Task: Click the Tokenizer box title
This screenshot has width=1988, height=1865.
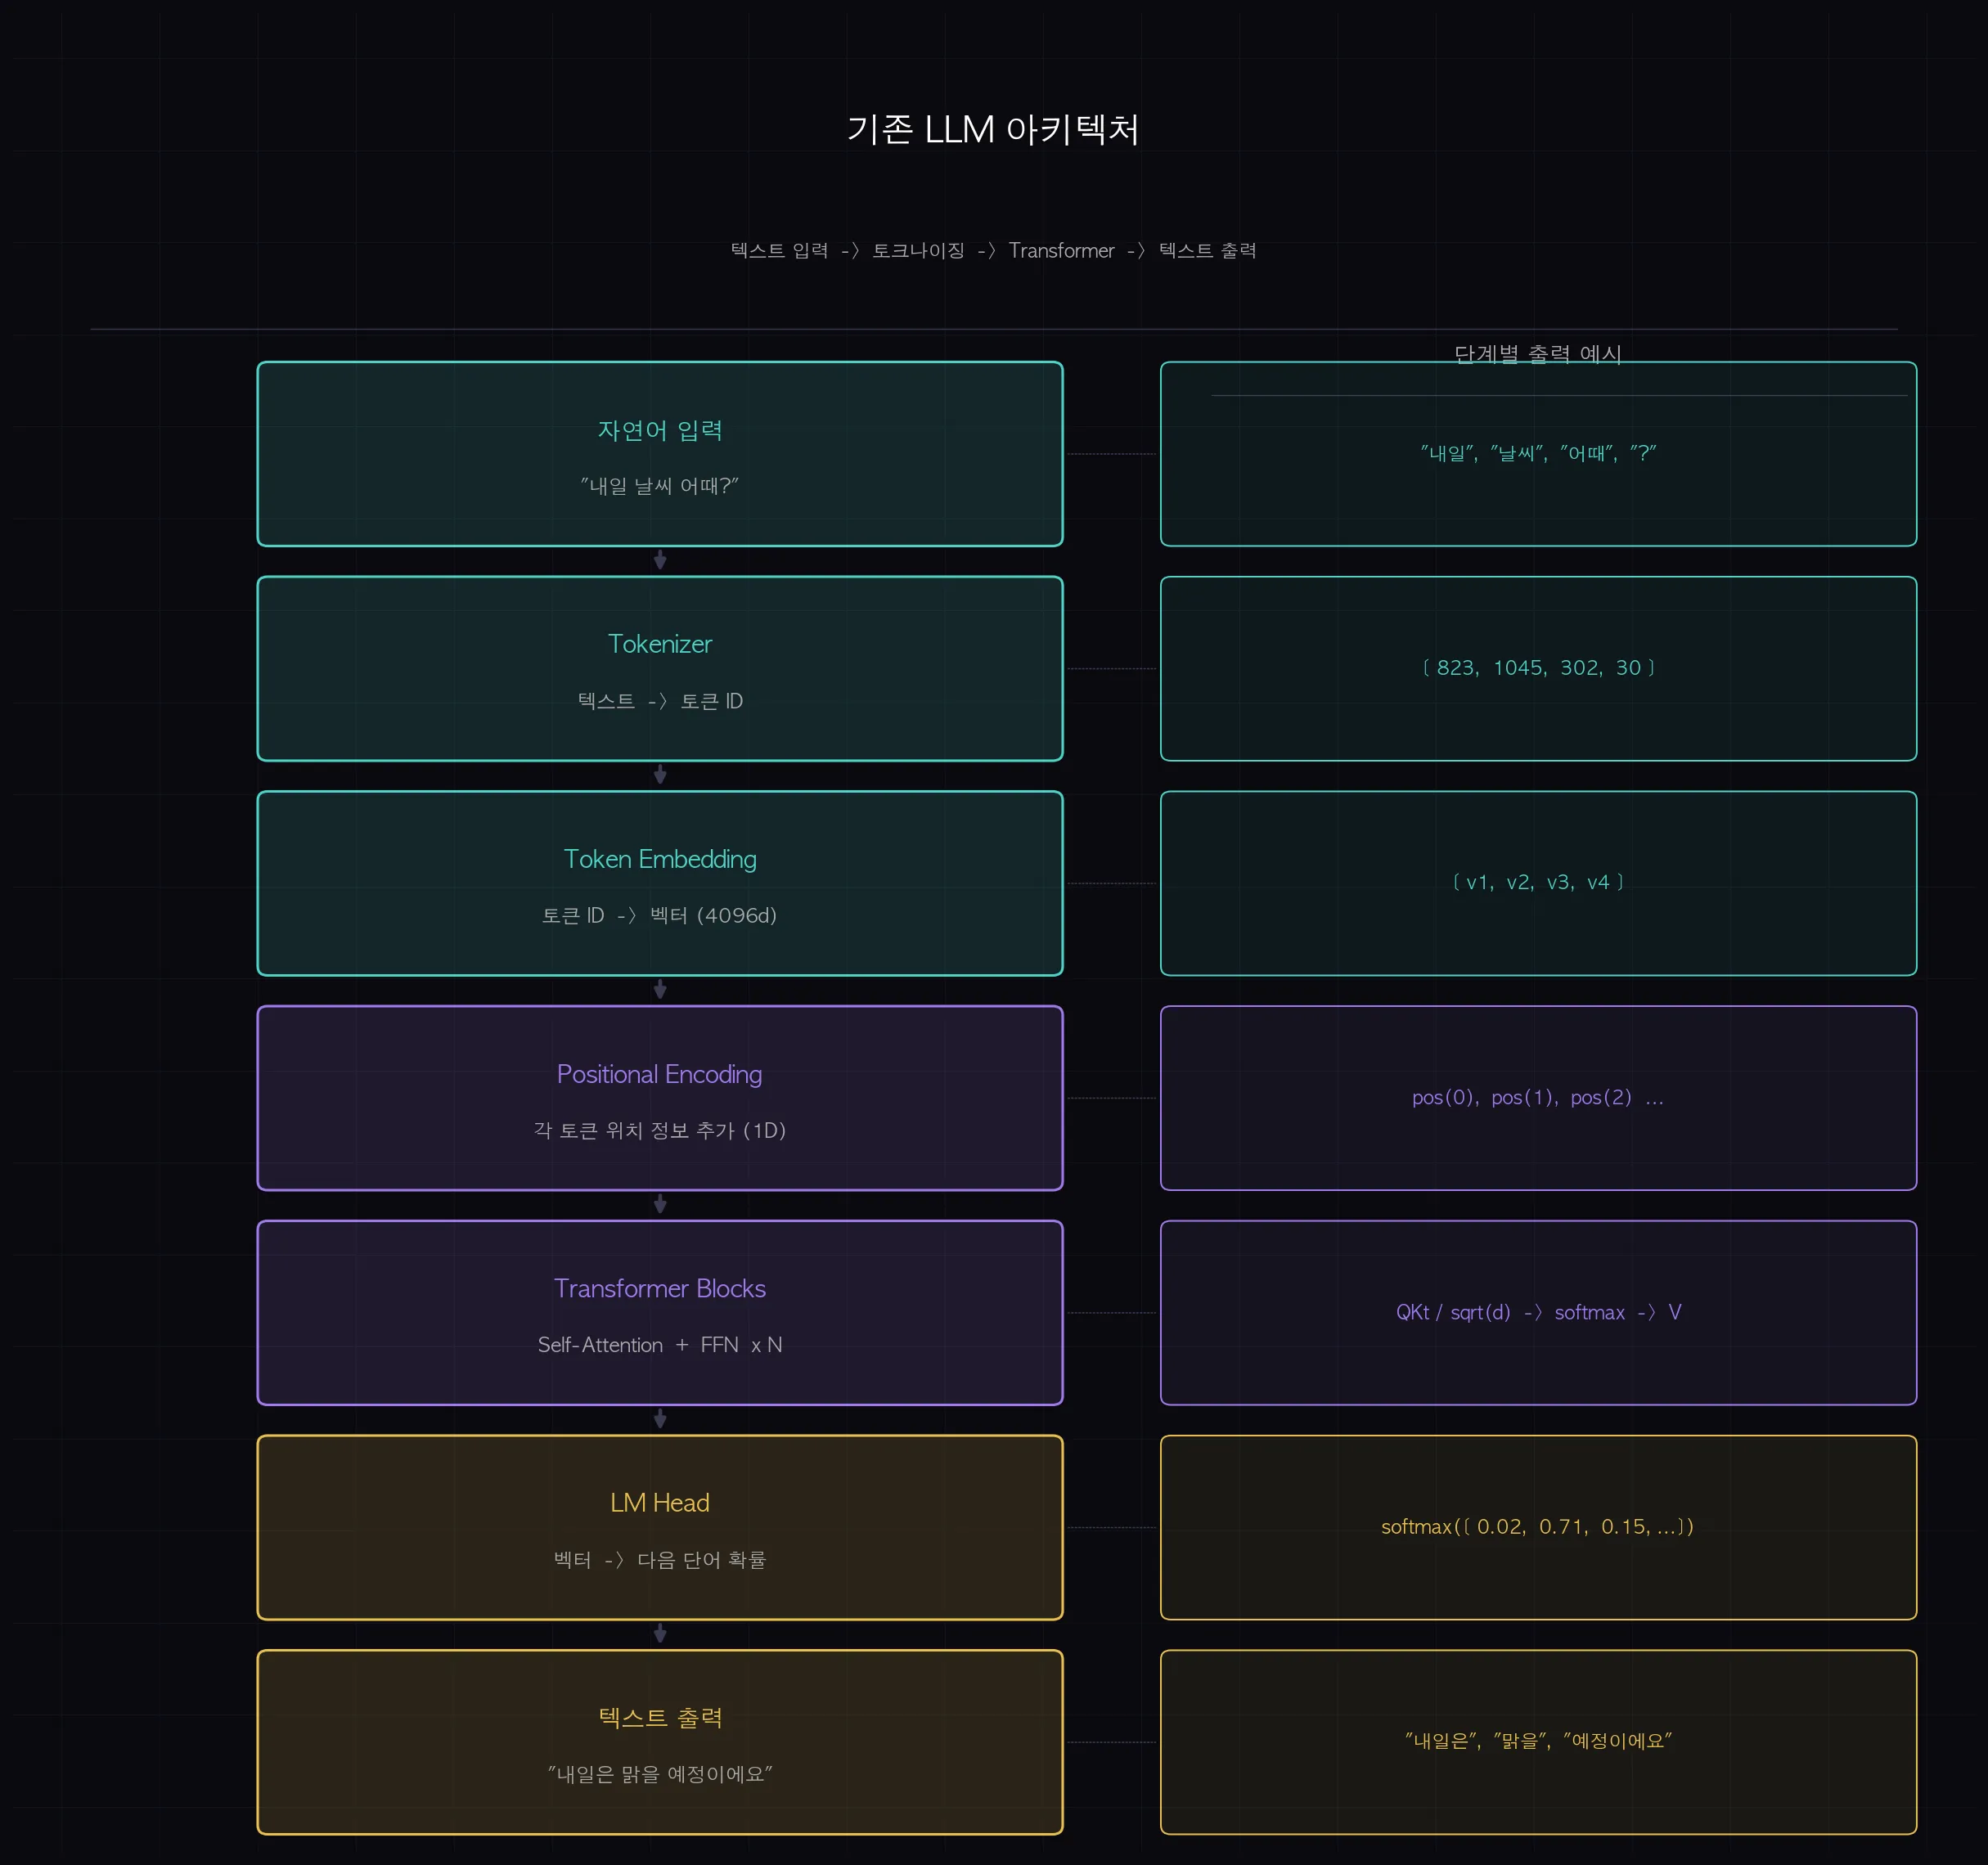Action: (x=660, y=644)
